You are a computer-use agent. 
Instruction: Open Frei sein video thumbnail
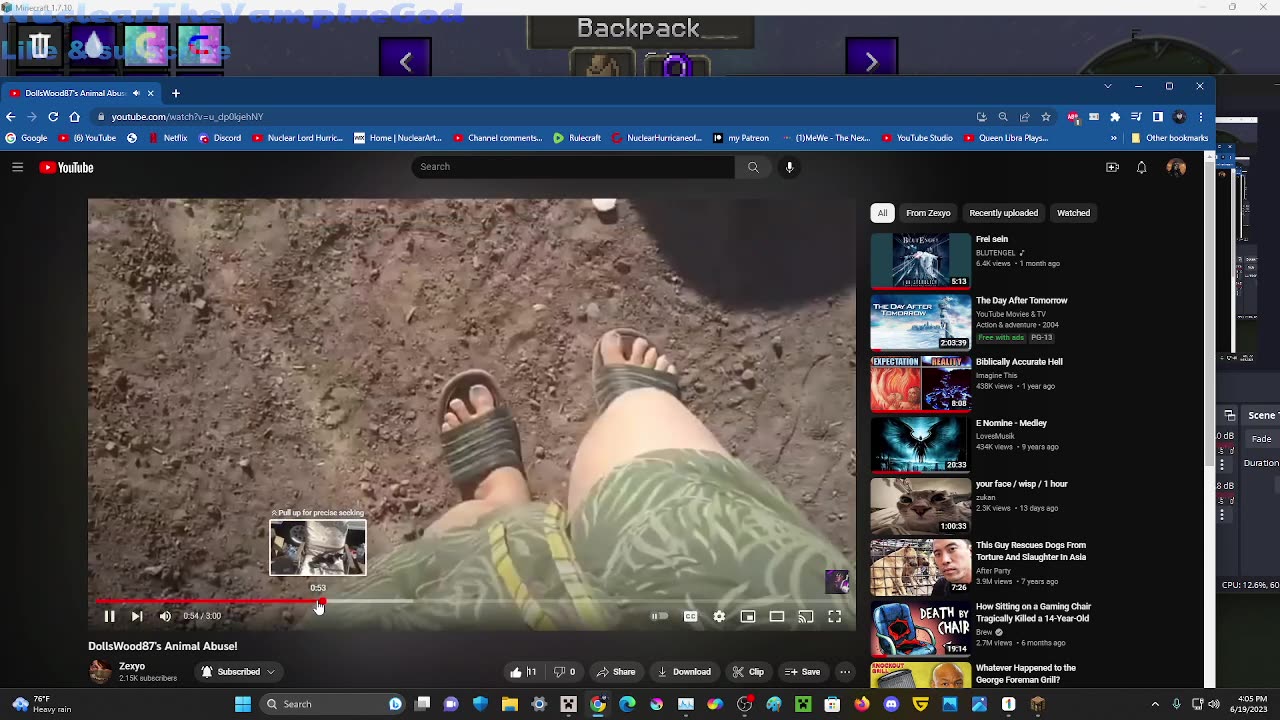coord(920,261)
